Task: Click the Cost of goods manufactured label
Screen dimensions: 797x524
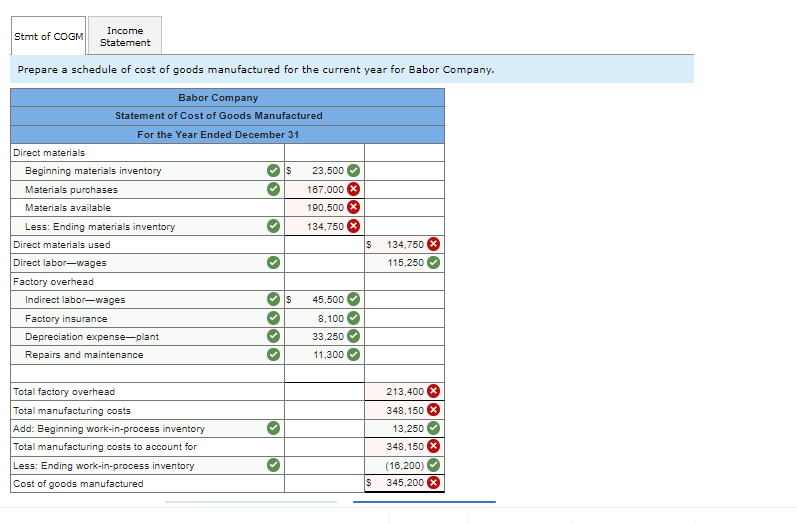Action: pos(78,483)
